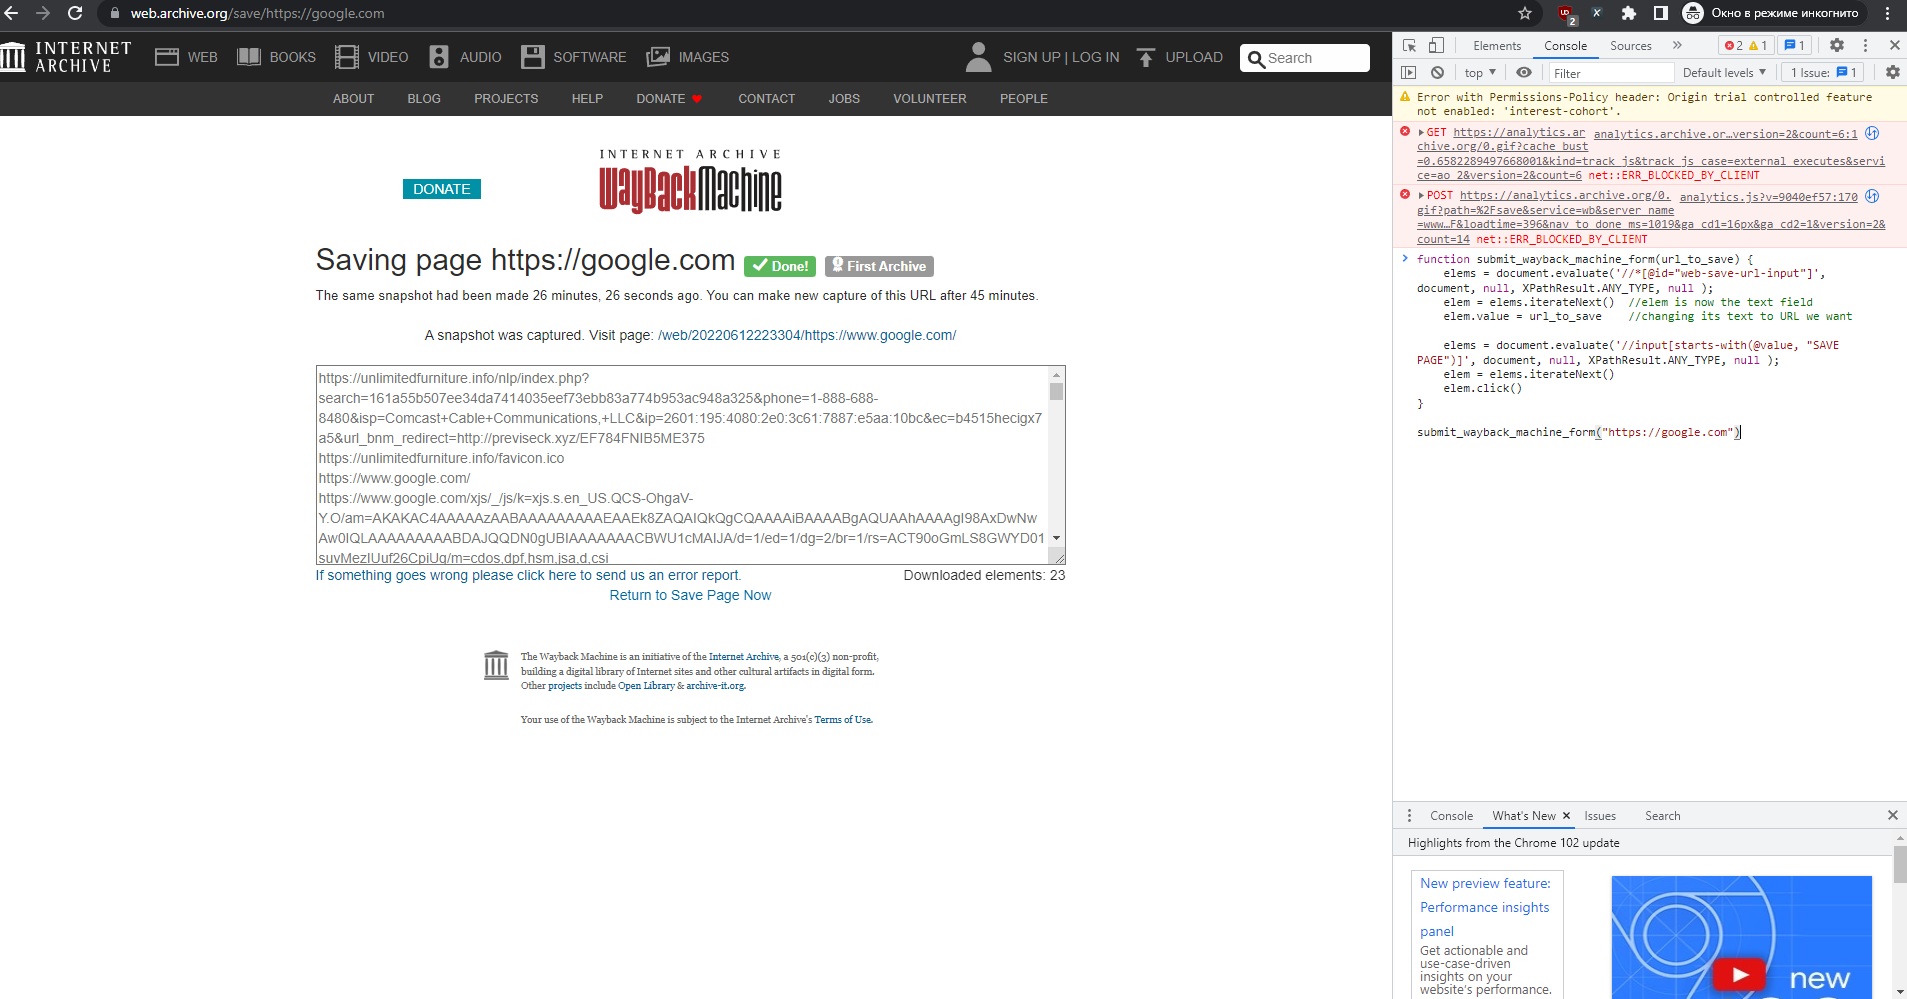Screen dimensions: 1907x999
Task: Open DevTools settings gear in top bar
Action: pos(1837,45)
